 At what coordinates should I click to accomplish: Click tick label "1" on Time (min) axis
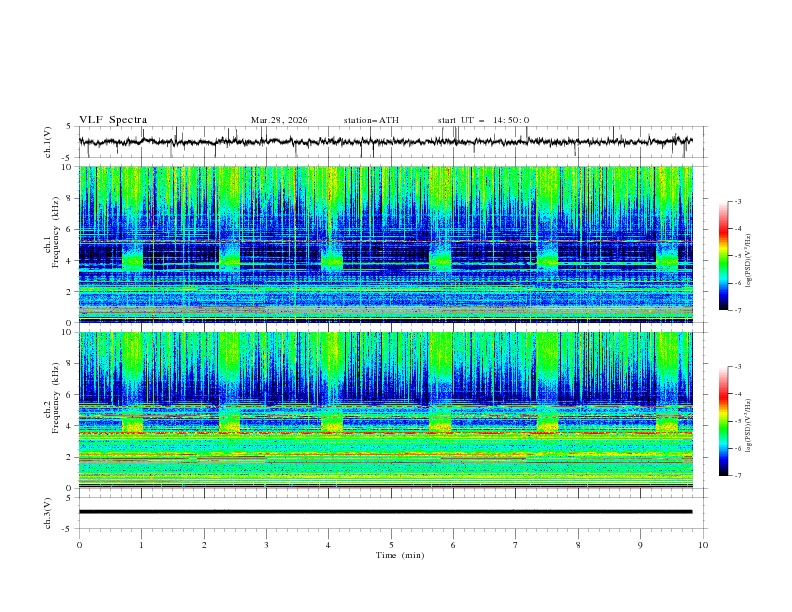(142, 545)
